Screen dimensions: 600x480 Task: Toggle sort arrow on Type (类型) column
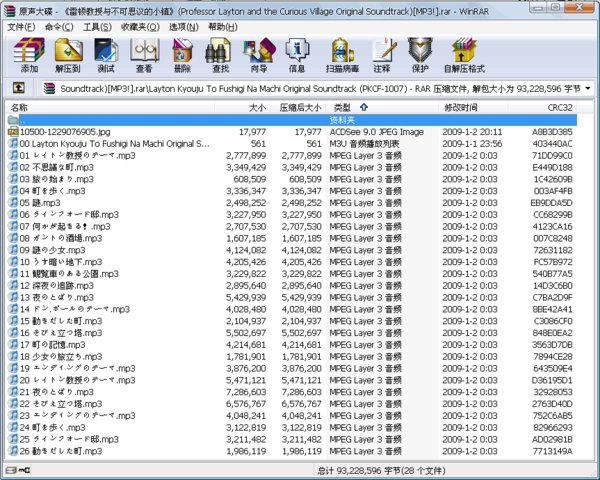coord(364,107)
